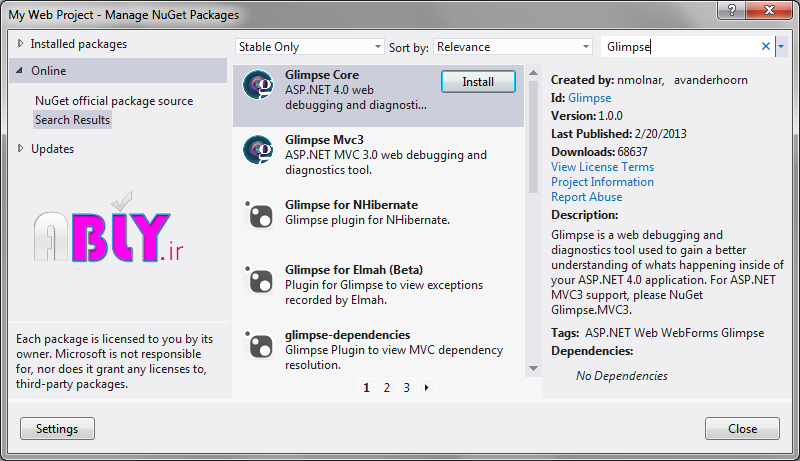The image size is (800, 461).
Task: Click the Close button at bottom
Action: (x=742, y=429)
